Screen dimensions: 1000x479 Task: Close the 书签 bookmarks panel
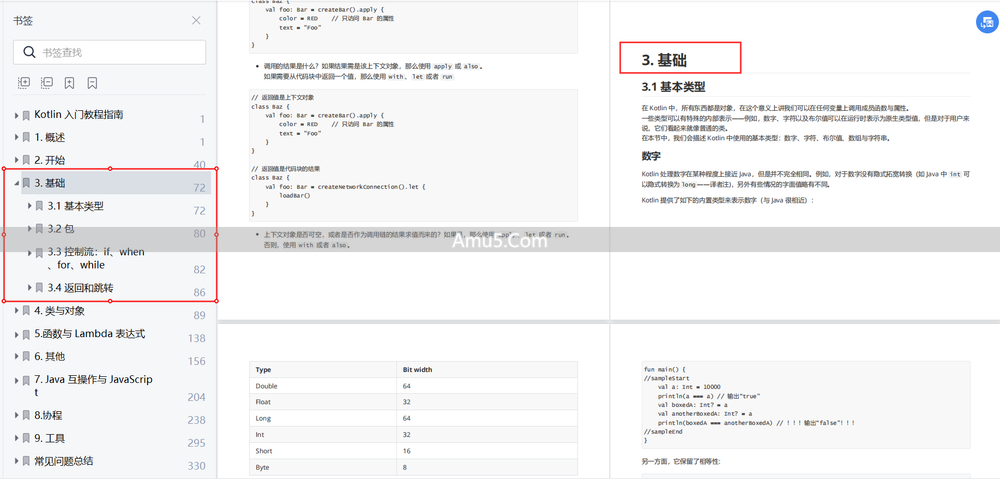196,20
